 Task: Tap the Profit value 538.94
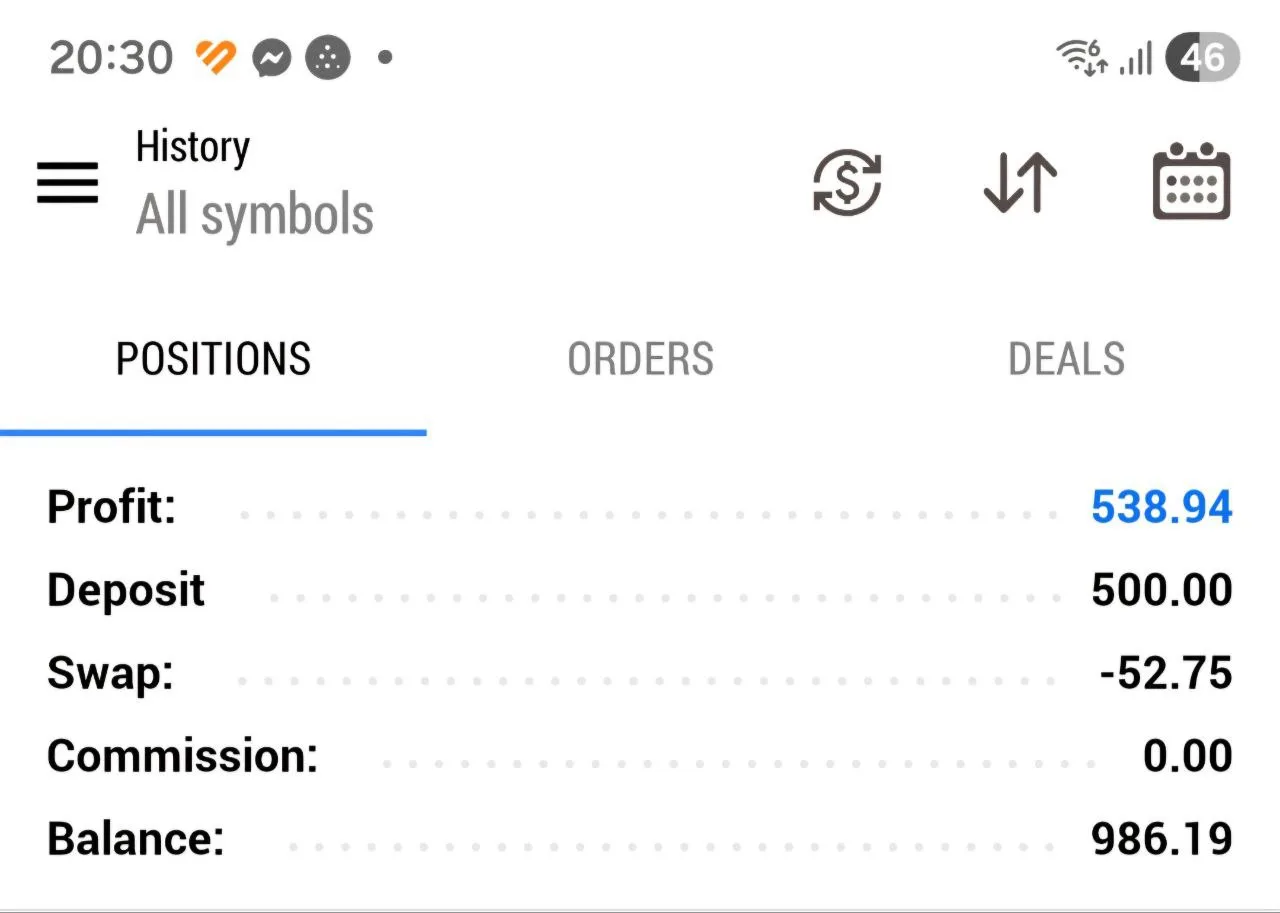coord(1161,508)
